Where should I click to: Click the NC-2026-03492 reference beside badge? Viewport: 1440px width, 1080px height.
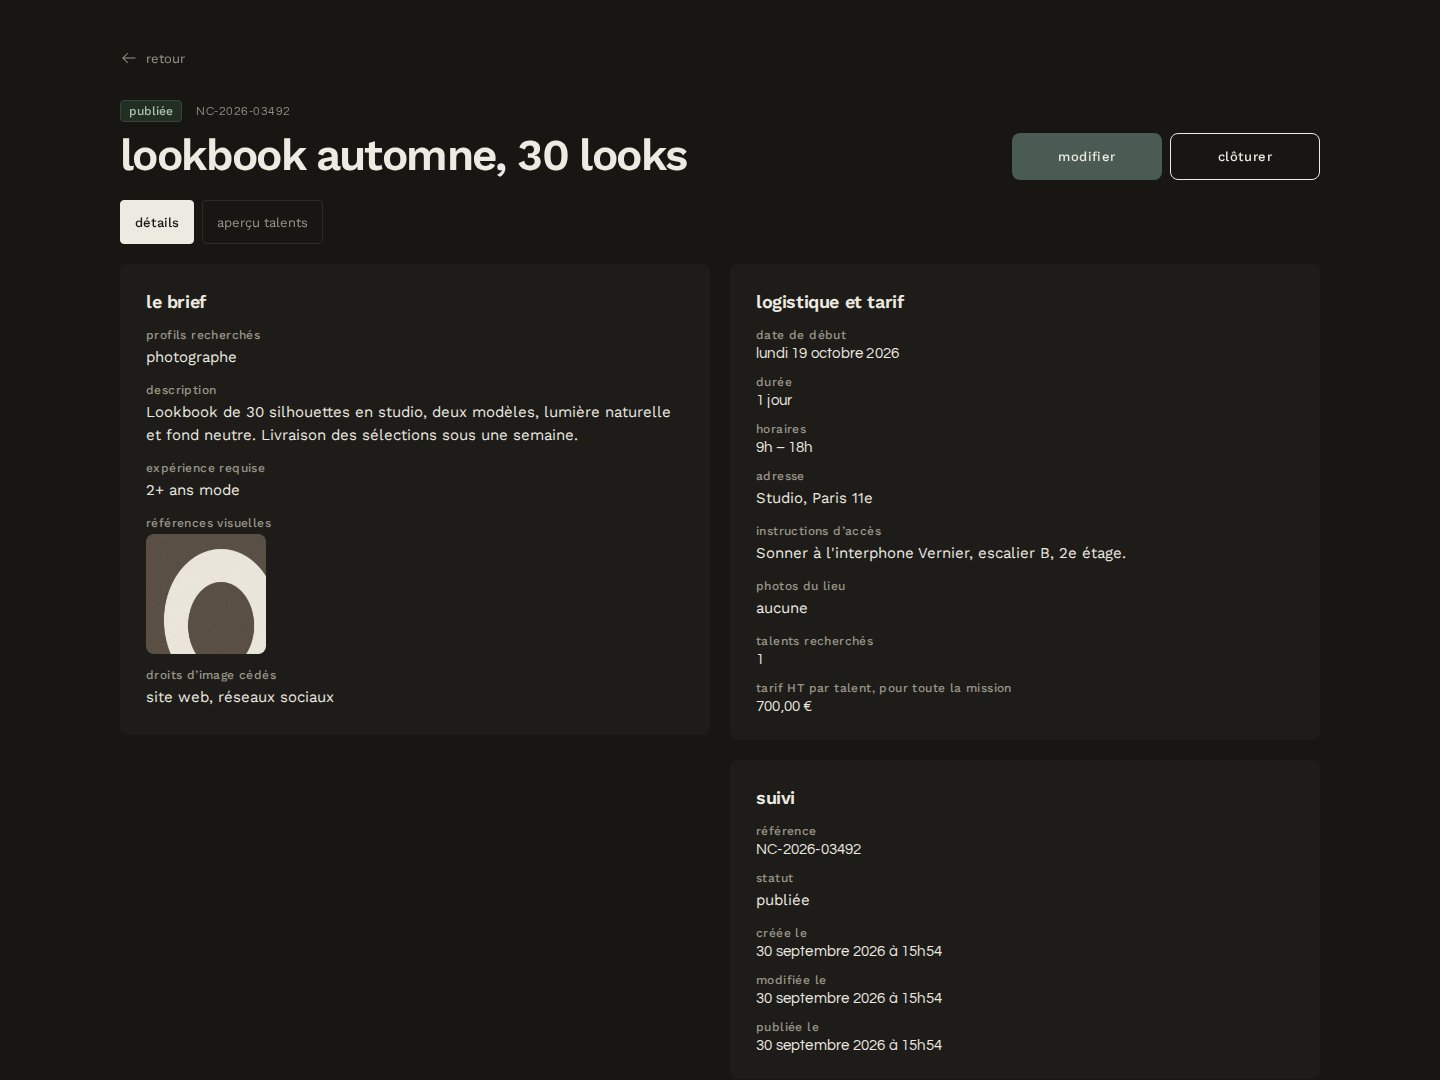pos(243,111)
